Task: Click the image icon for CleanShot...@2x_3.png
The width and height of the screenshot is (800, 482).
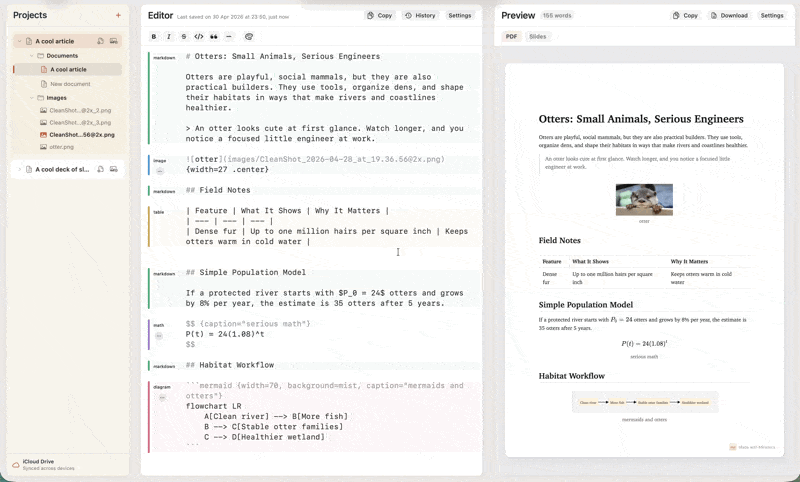Action: (x=43, y=122)
